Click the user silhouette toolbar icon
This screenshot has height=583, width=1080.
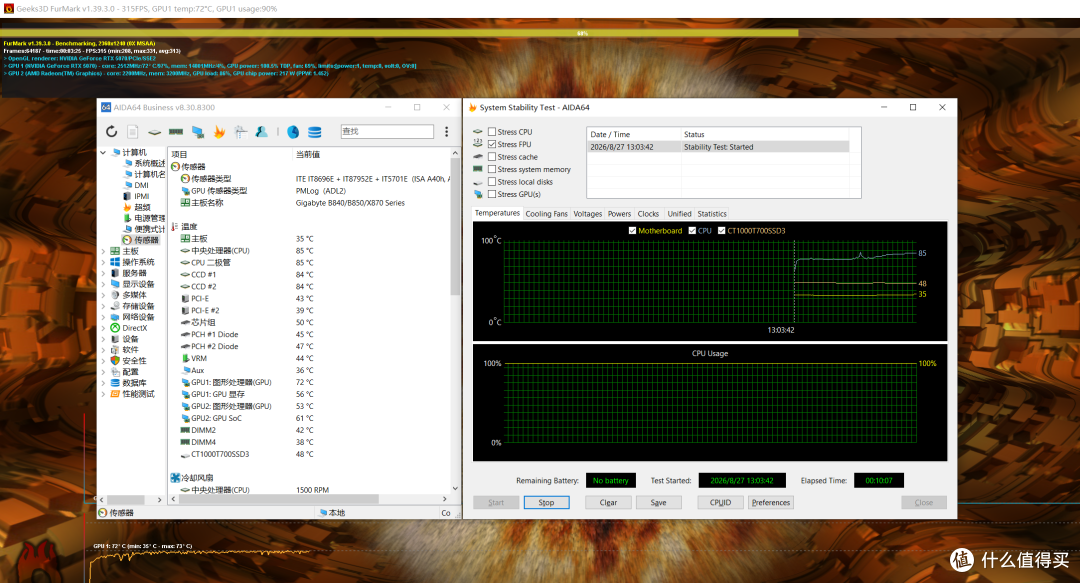[x=262, y=132]
